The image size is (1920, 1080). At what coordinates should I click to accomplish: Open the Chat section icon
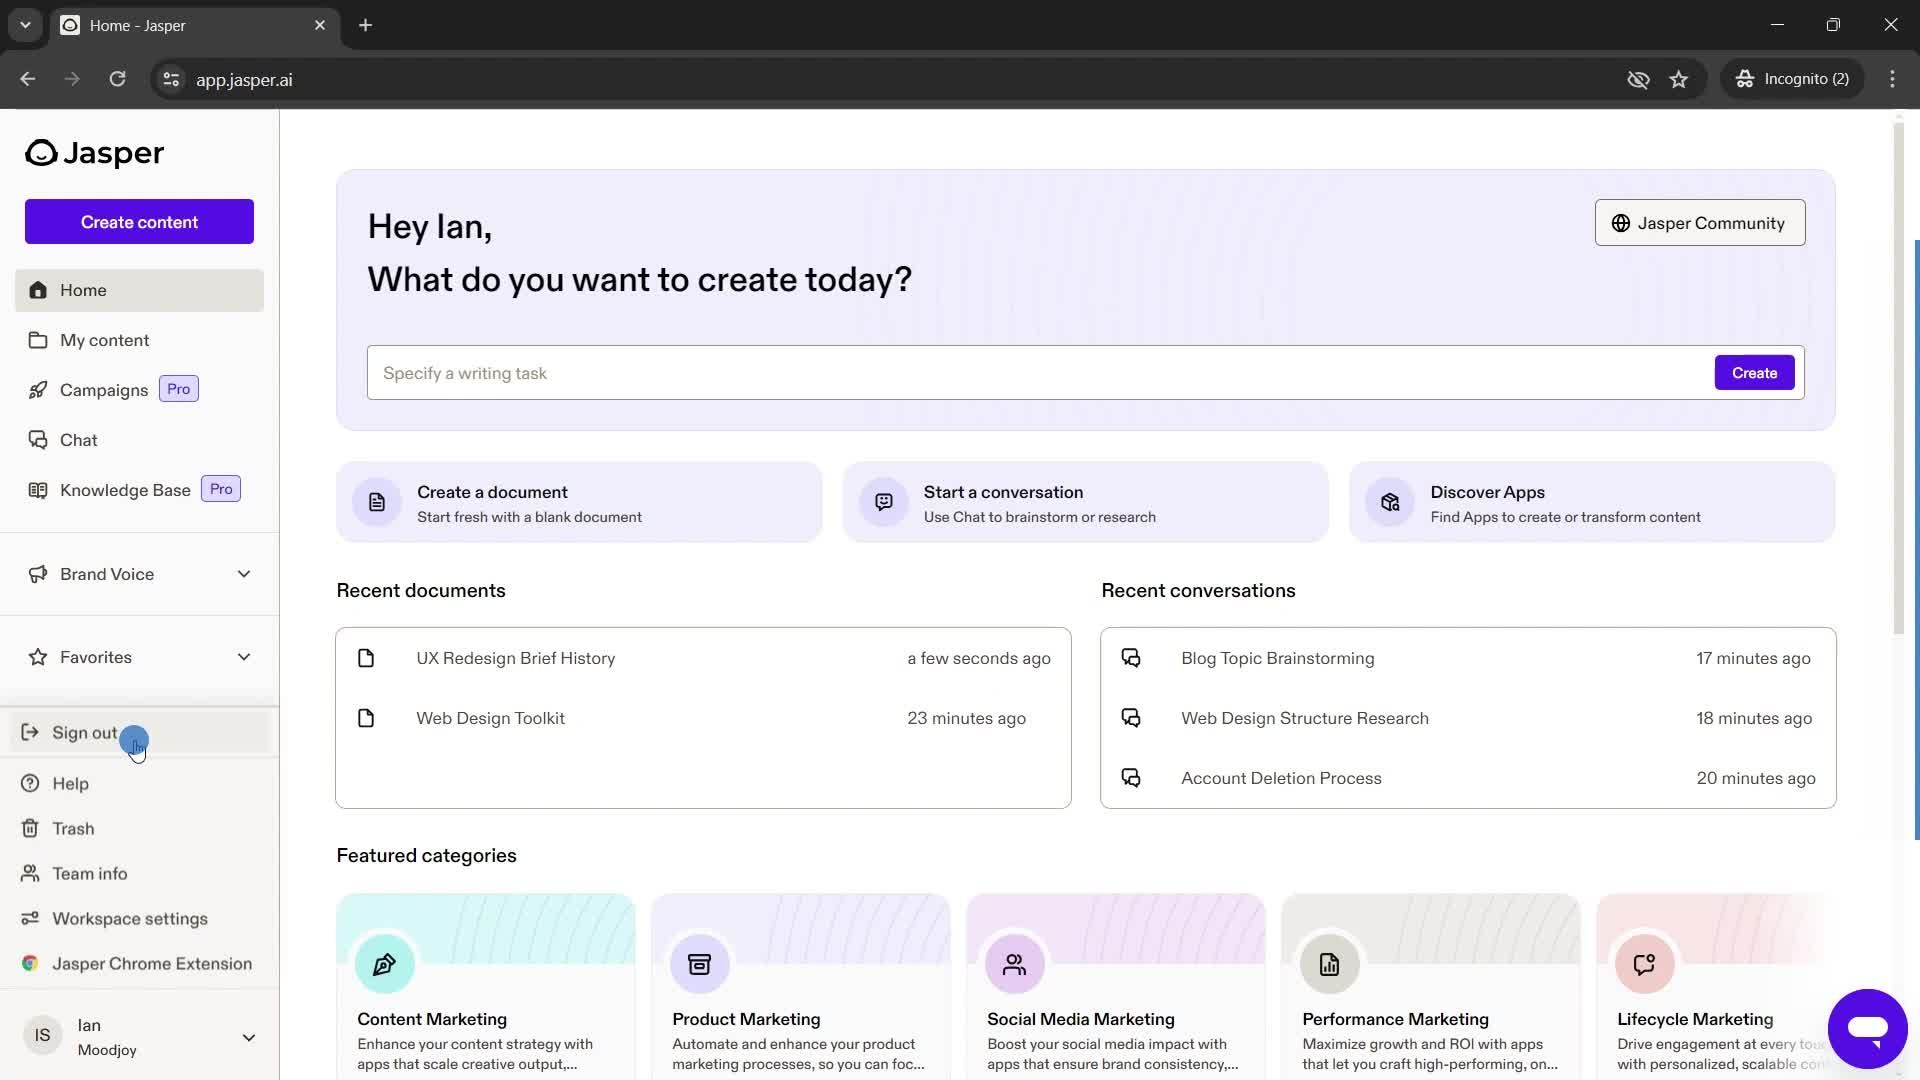tap(36, 438)
